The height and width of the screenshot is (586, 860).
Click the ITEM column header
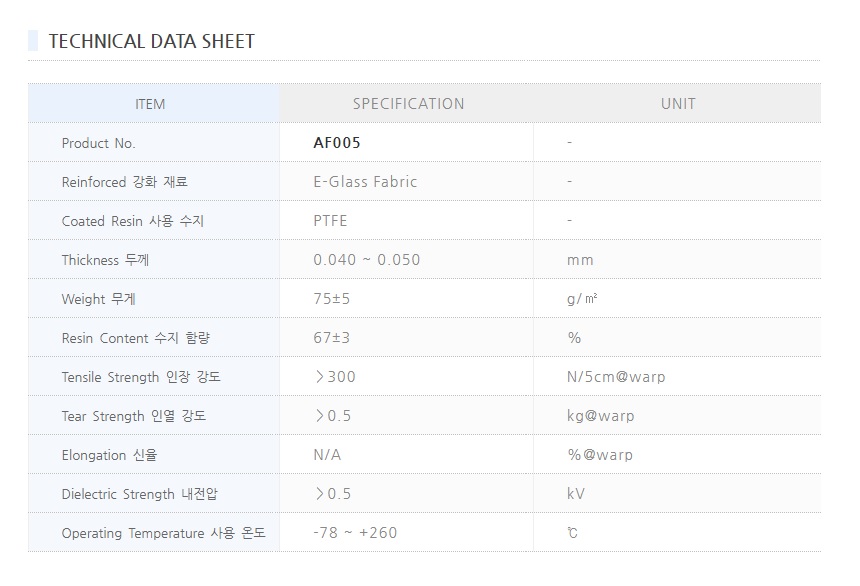click(150, 104)
